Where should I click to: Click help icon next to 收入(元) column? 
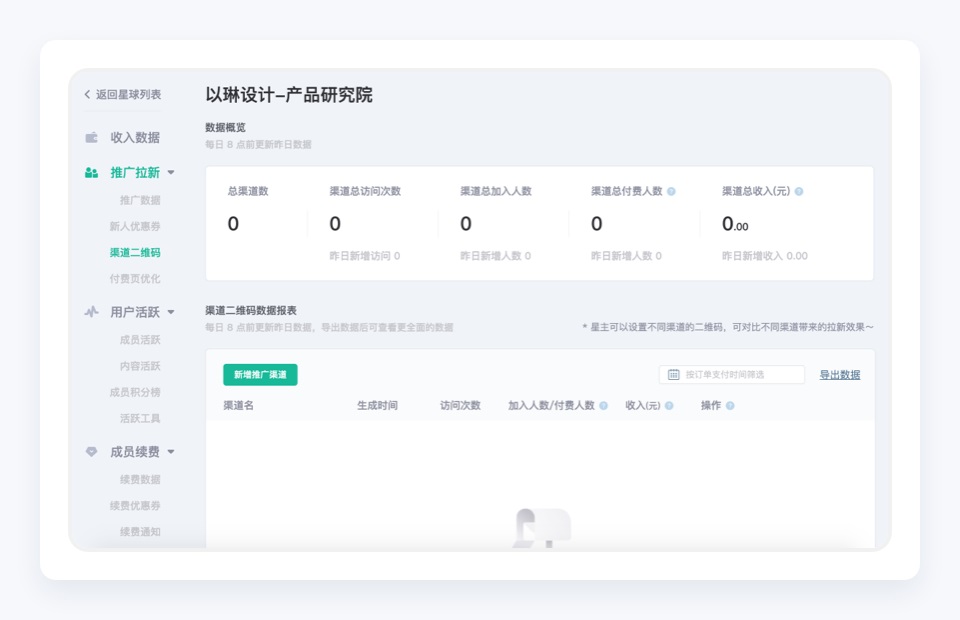(x=669, y=406)
